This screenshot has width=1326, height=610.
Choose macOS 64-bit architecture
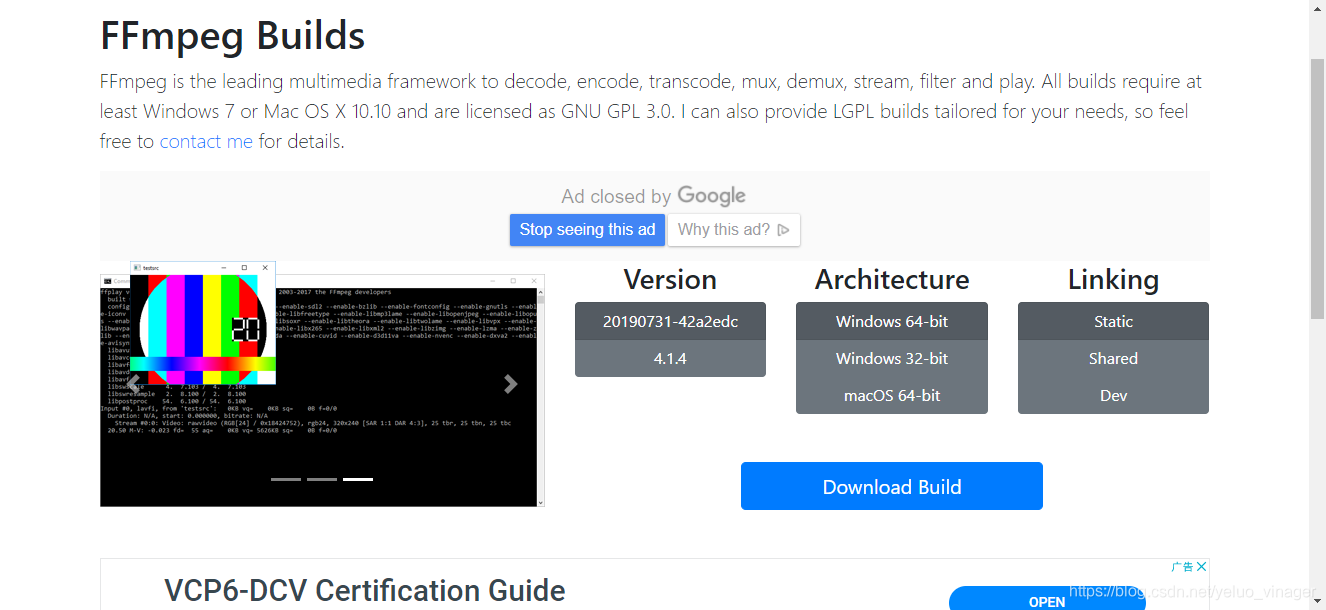pos(892,395)
